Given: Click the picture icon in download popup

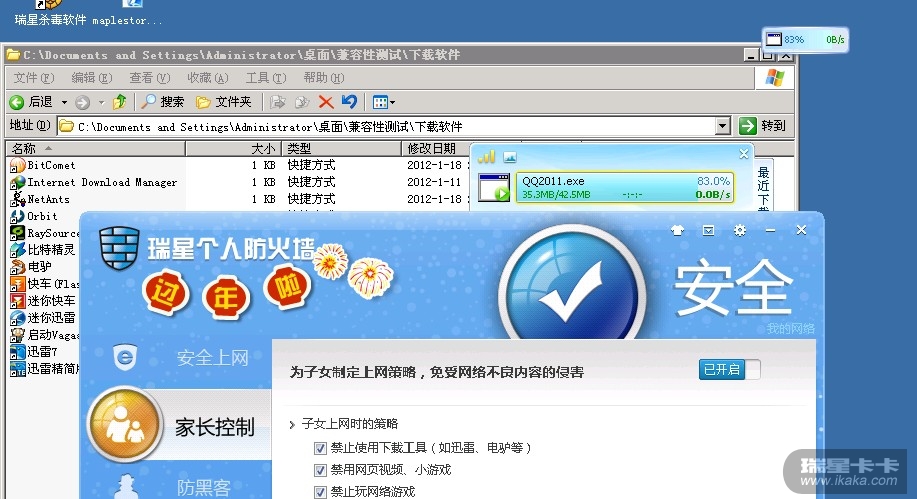Looking at the screenshot, I should [510, 157].
